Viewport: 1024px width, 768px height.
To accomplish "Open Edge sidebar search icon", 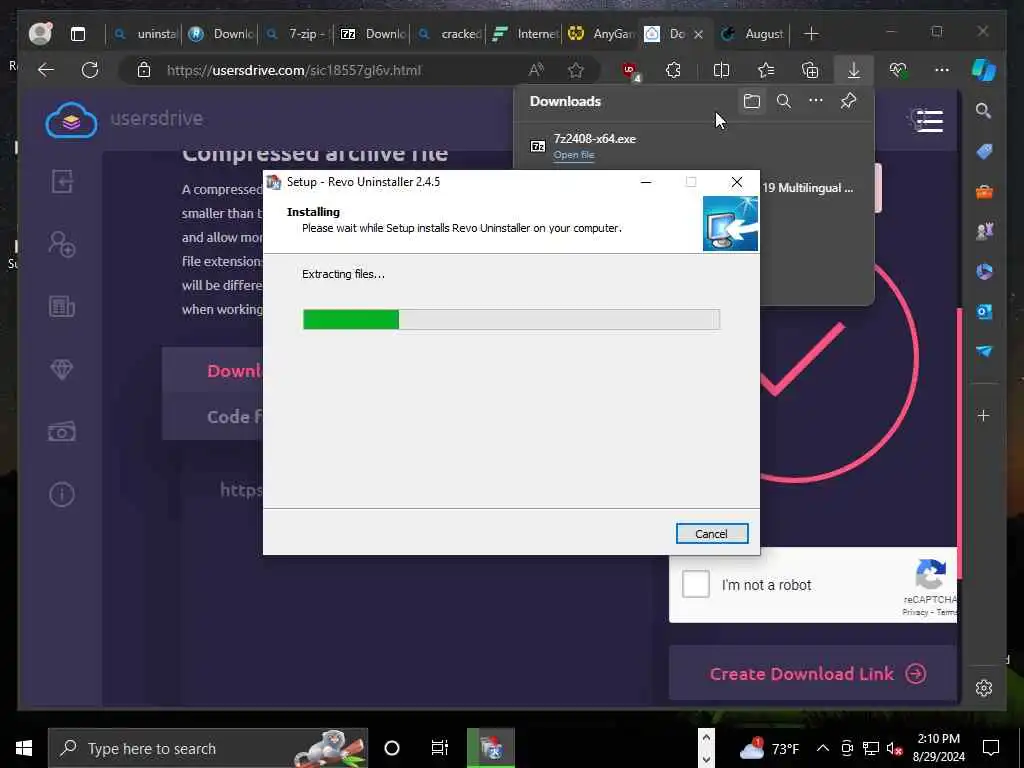I will 984,111.
